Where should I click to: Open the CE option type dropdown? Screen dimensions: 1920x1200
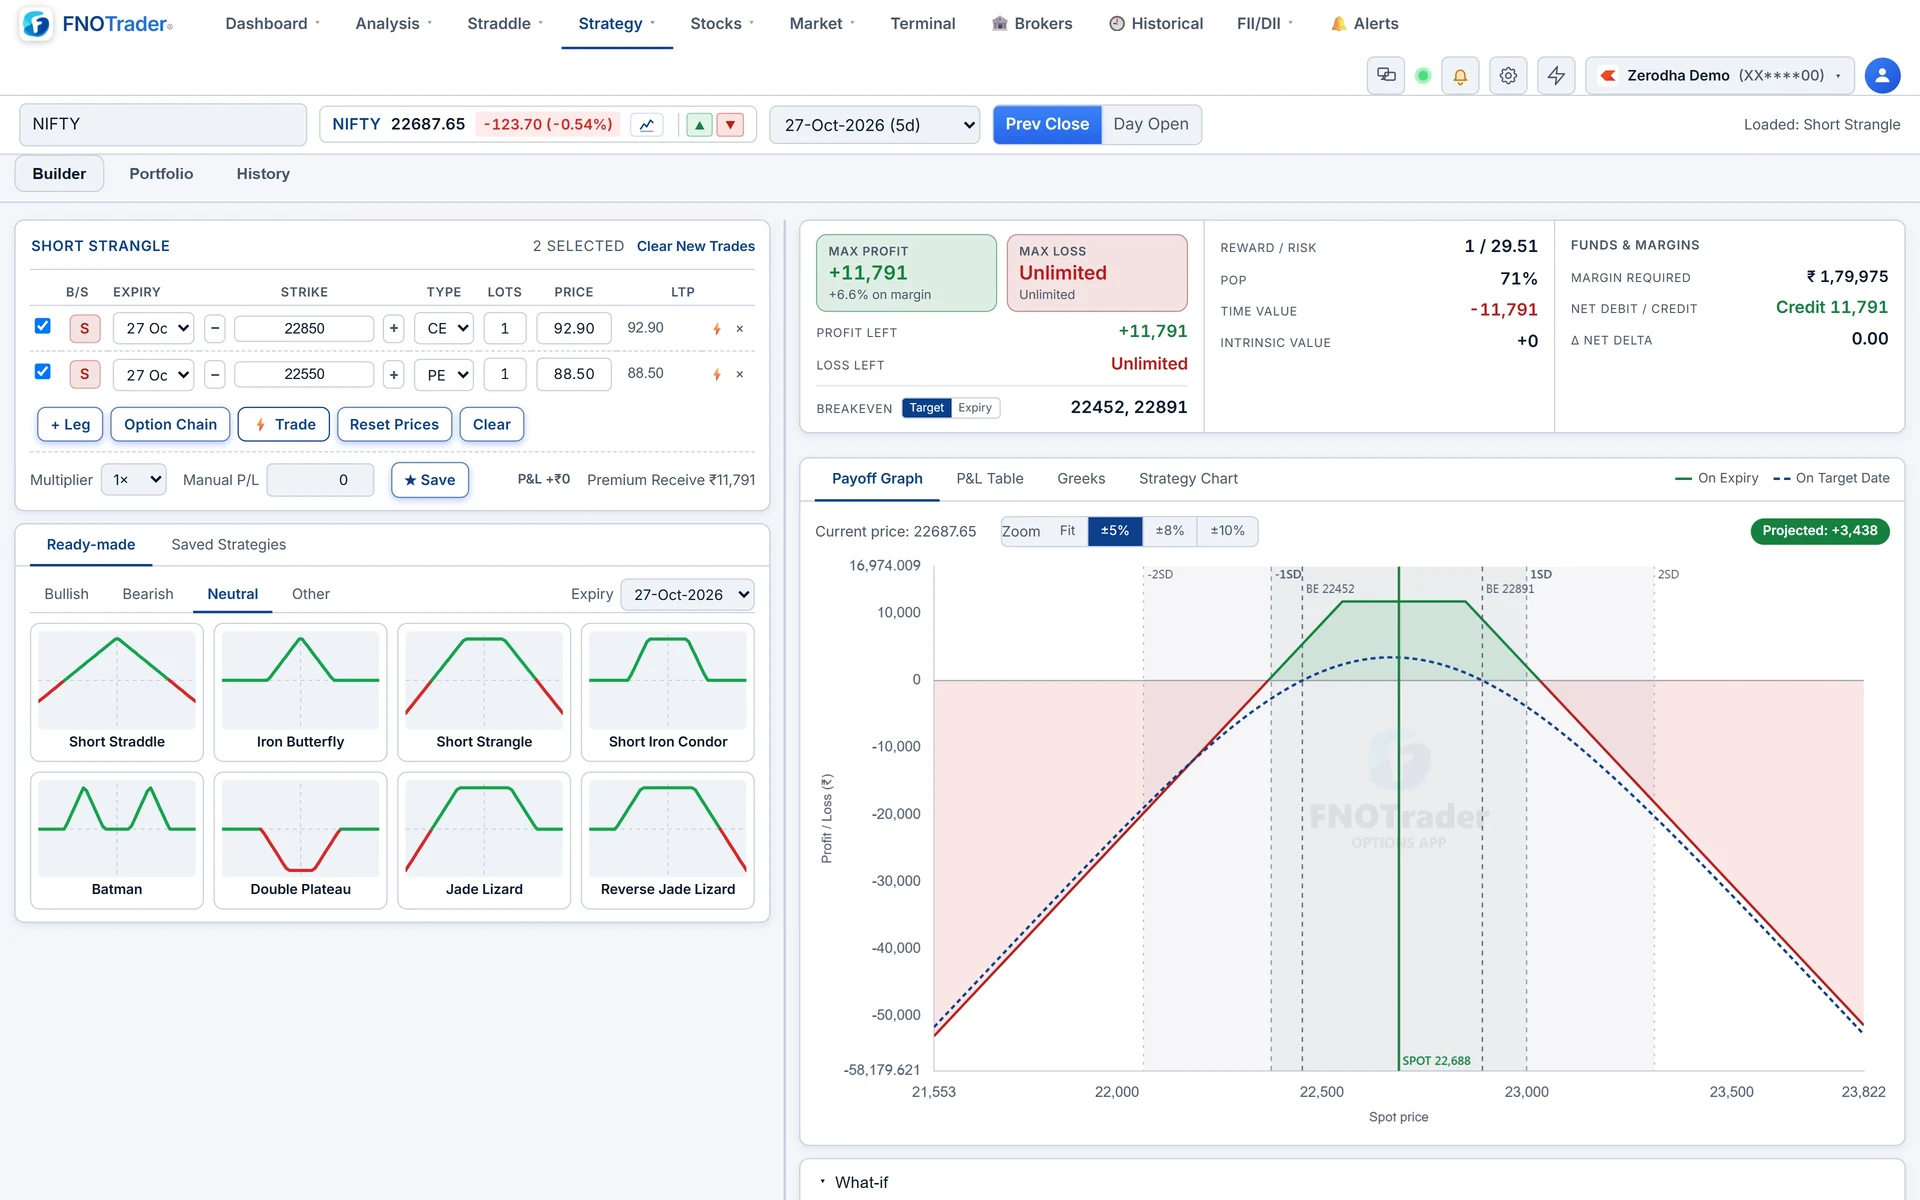(445, 328)
